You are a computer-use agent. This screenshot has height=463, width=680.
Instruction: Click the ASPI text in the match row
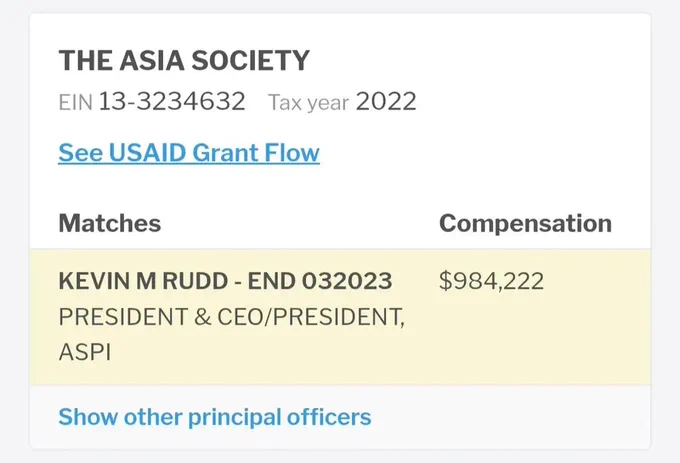(x=85, y=352)
